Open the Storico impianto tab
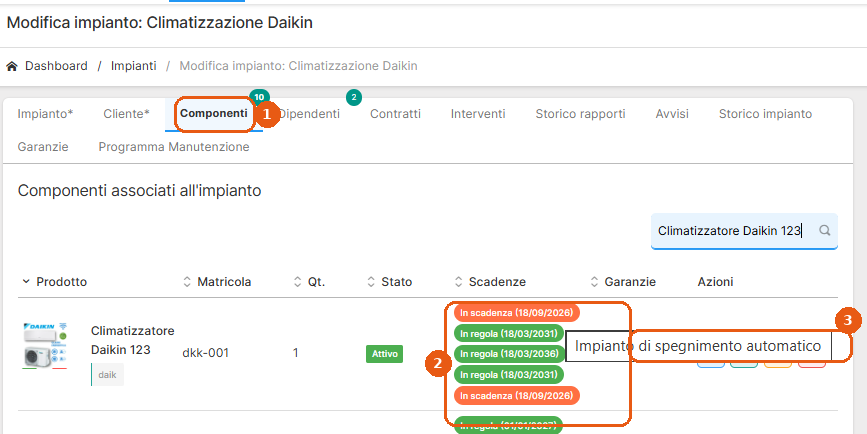Viewport: 867px width, 434px height. (x=765, y=114)
